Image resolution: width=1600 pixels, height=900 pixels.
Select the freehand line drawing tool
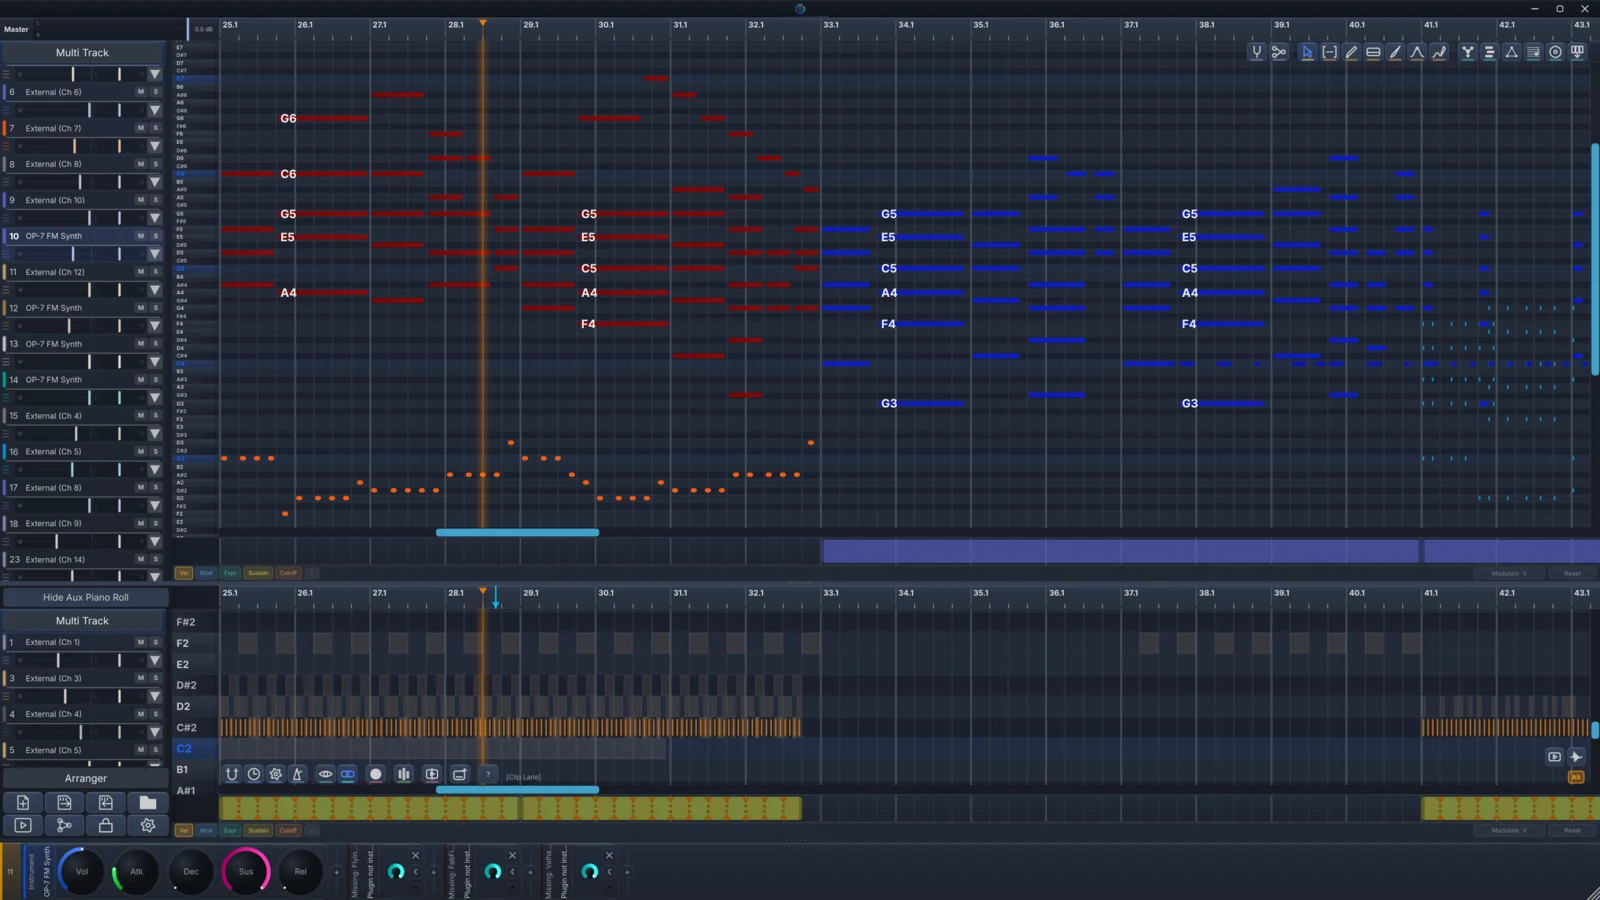1439,52
